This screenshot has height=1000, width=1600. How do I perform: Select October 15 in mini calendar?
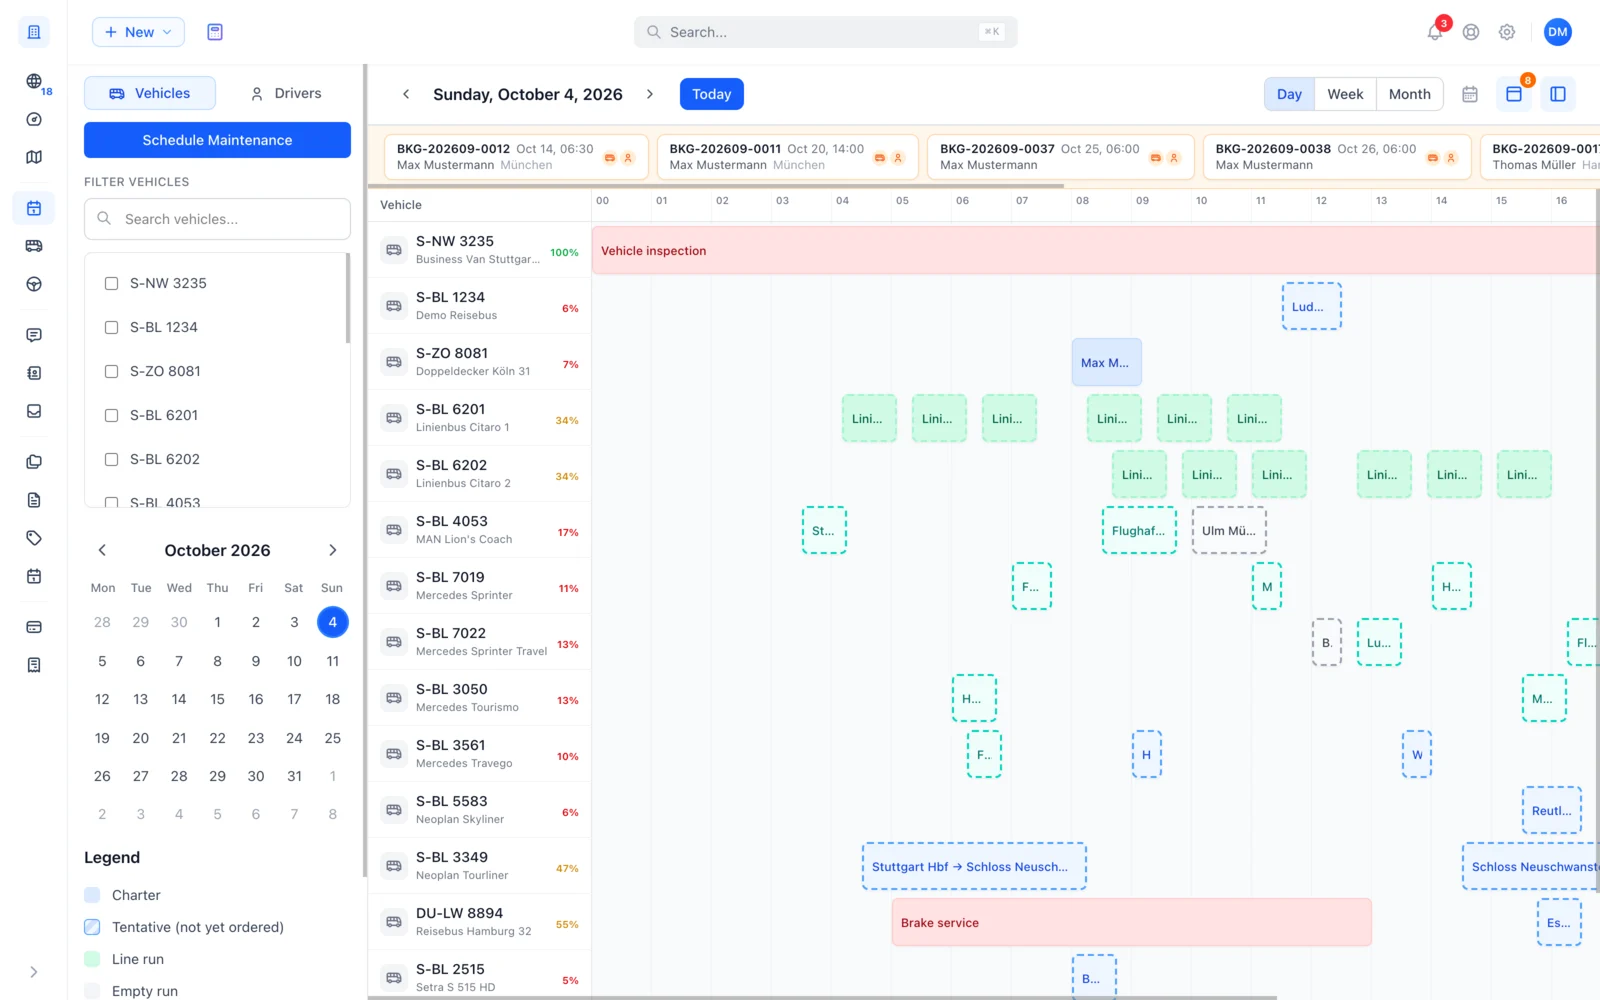click(217, 699)
